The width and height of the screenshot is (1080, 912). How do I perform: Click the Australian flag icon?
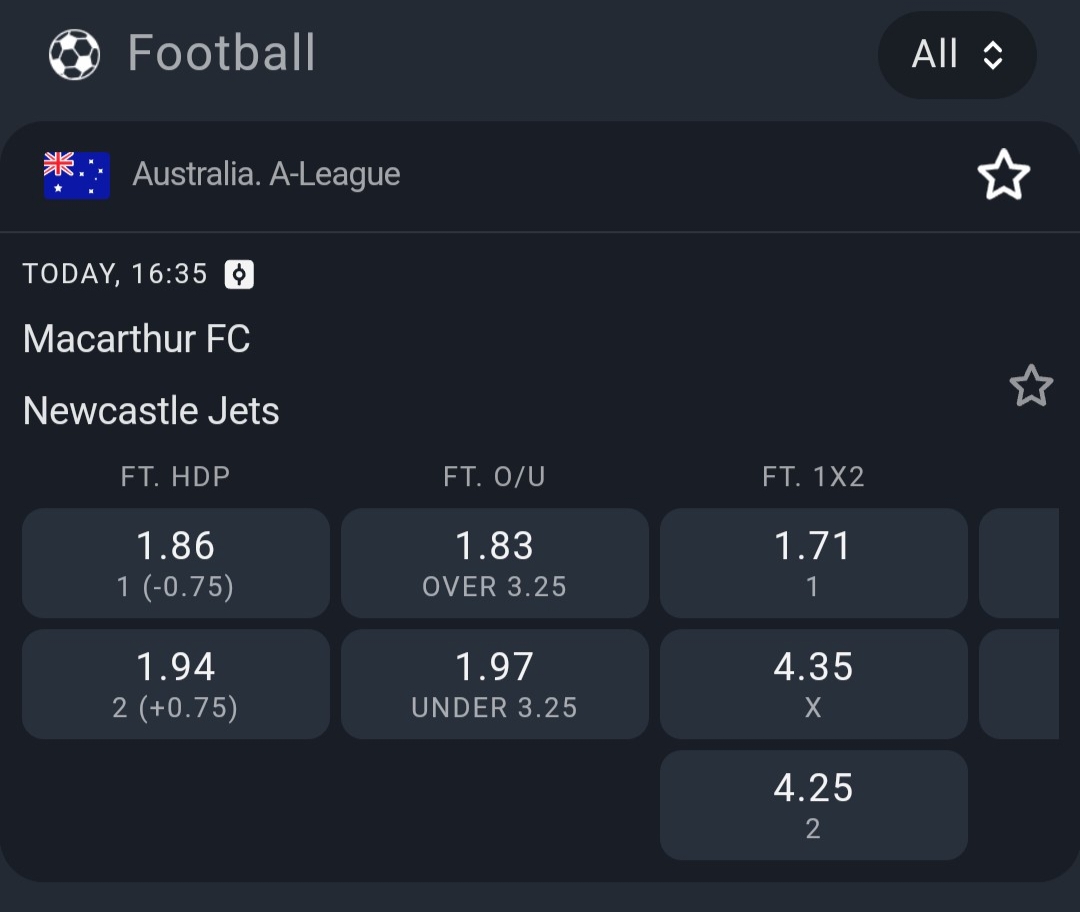pos(77,175)
